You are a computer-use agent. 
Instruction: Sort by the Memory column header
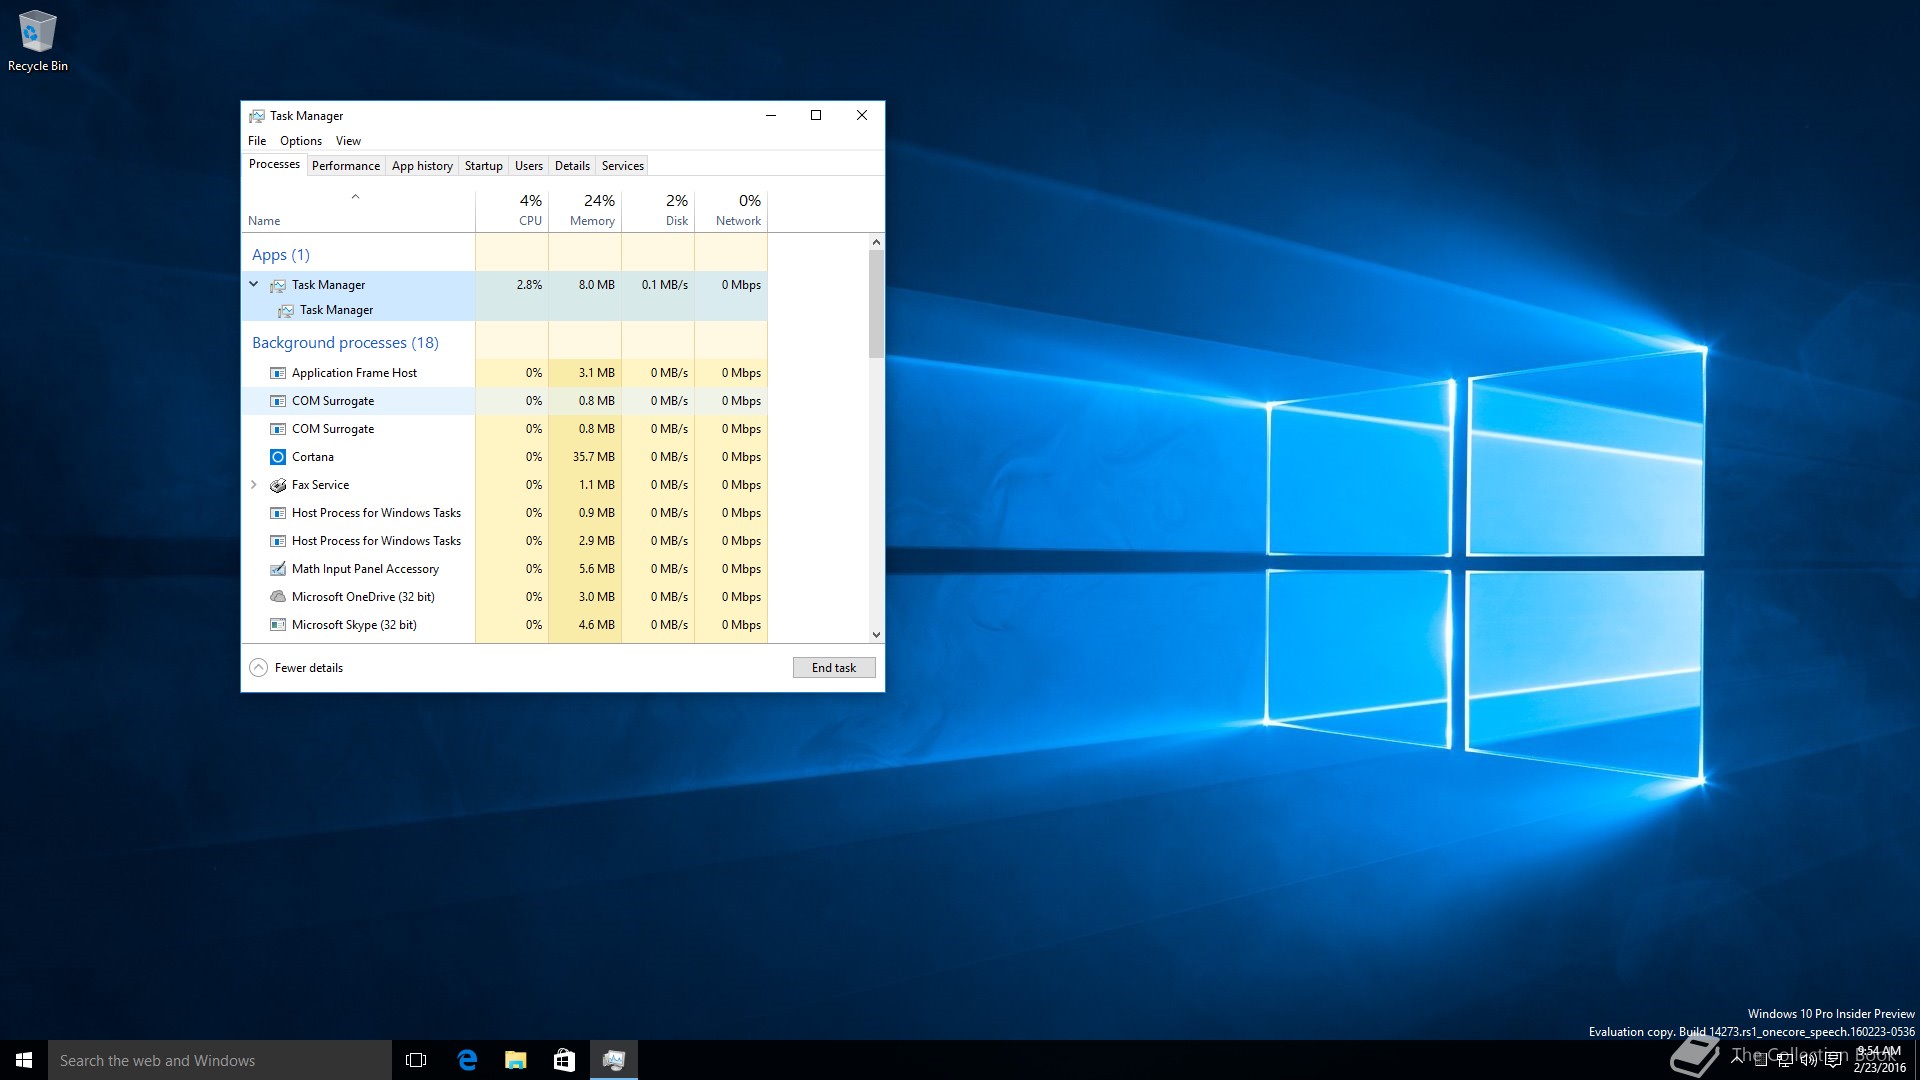585,210
